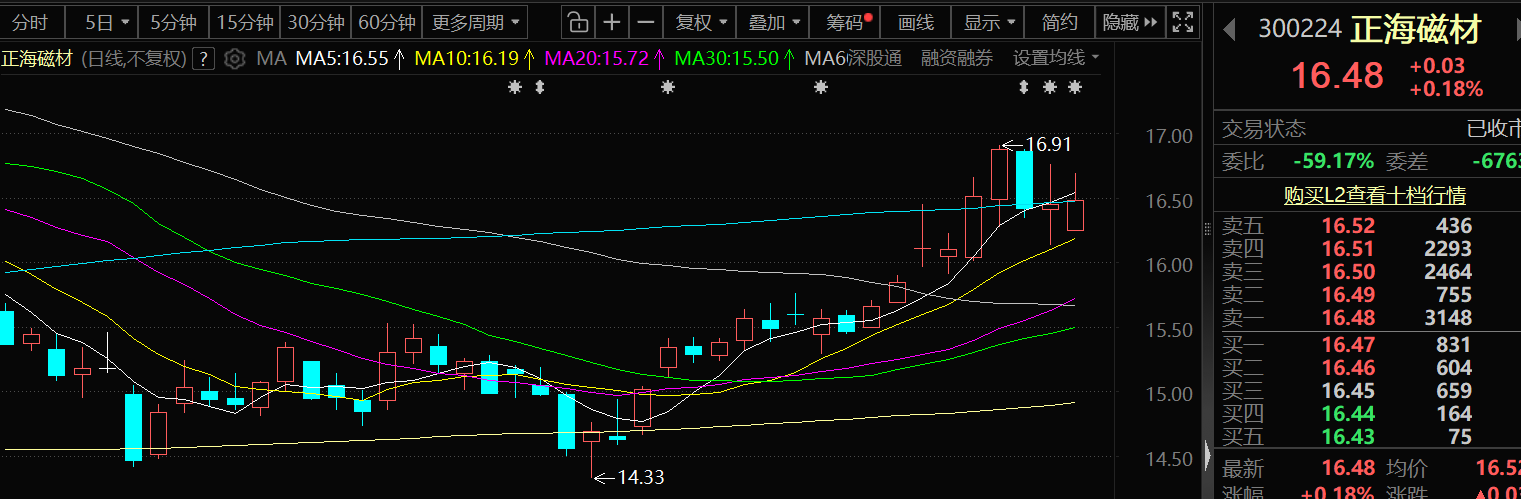Viewport: 1521px width, 499px height.
Task: Toggle 简约 simplified view mode
Action: pos(1060,22)
